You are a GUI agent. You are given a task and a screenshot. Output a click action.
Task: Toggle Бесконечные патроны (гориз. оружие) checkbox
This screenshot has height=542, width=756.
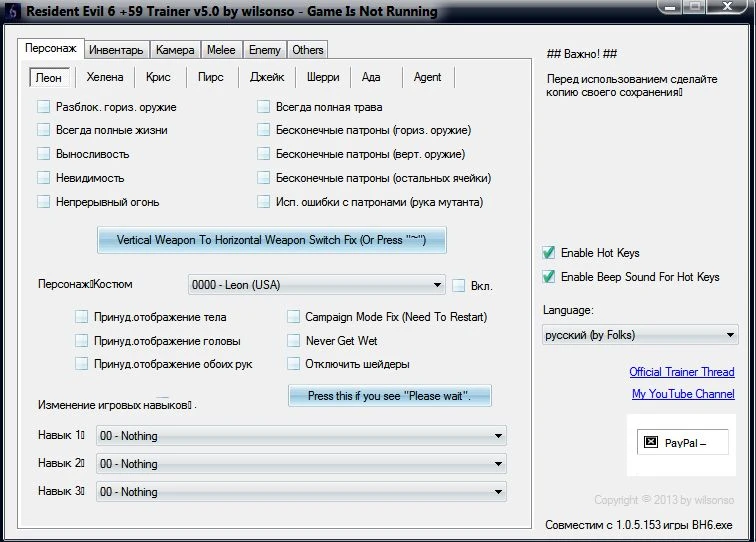[x=264, y=130]
